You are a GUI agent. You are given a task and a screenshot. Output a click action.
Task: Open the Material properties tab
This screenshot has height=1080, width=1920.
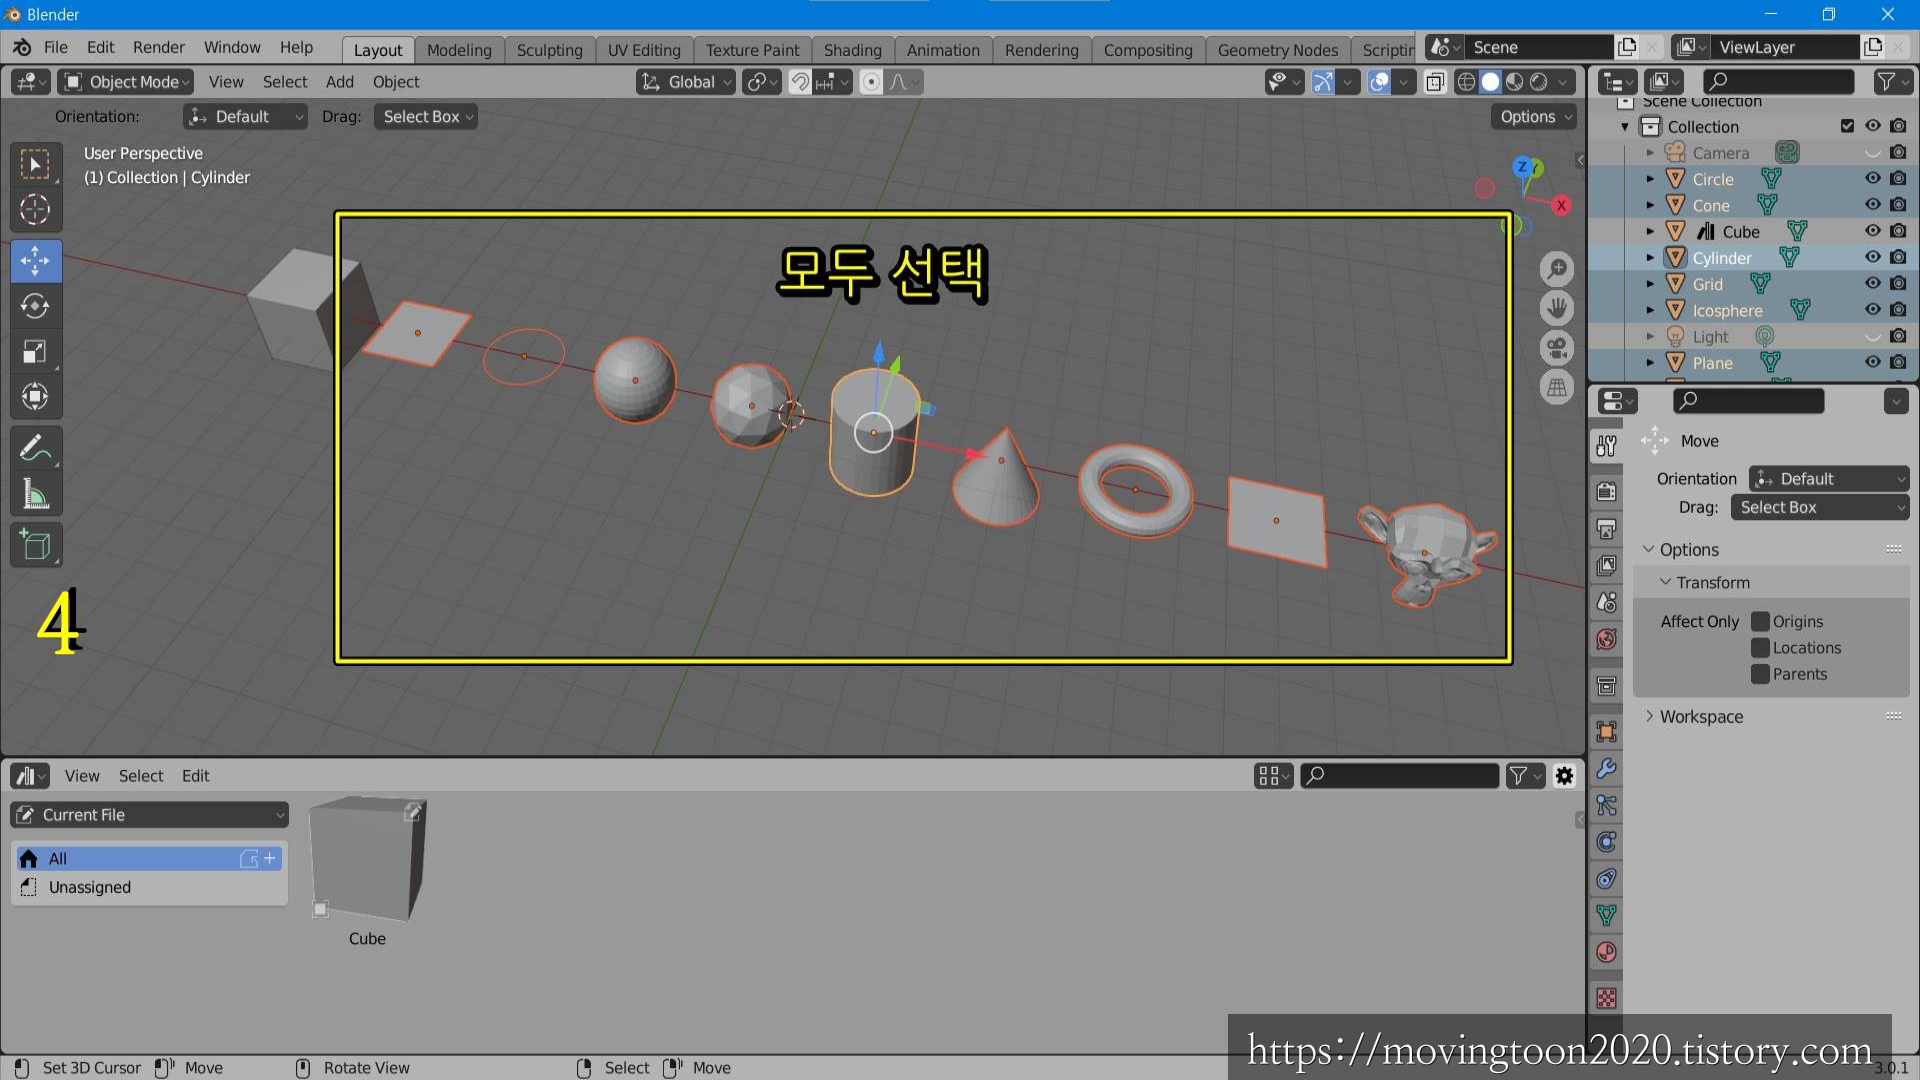pos(1607,952)
